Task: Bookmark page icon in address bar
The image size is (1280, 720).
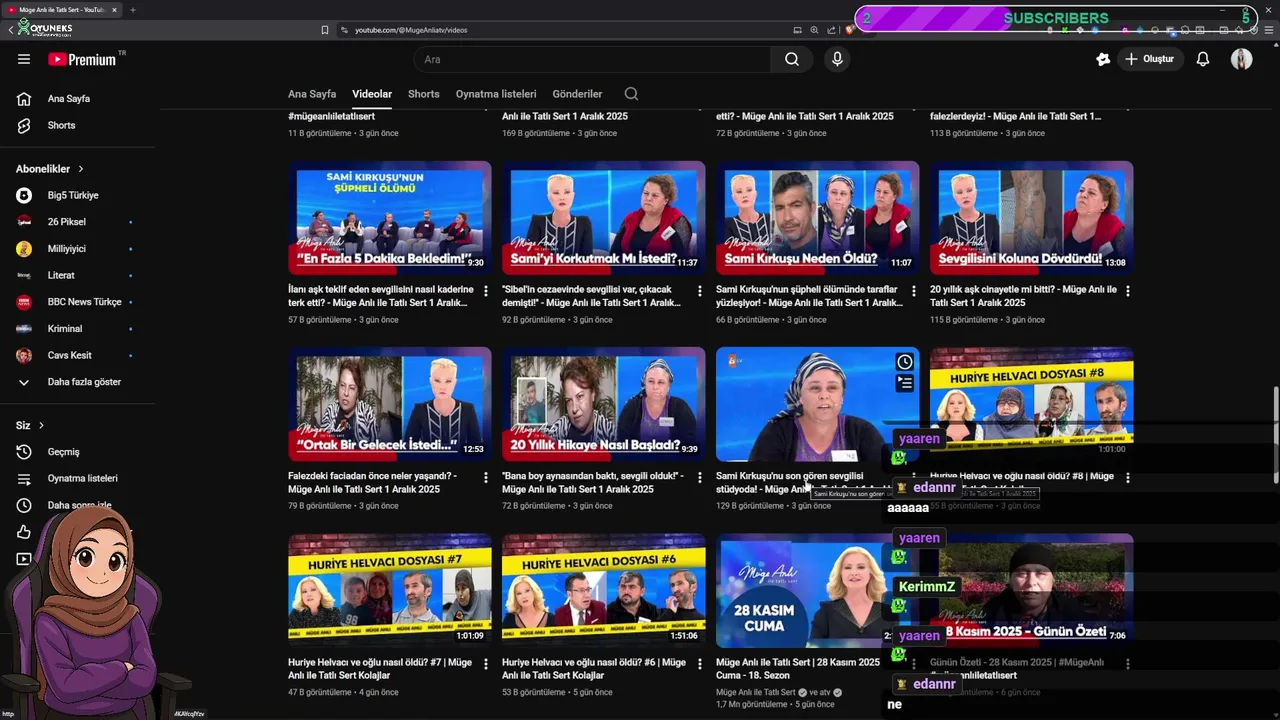Action: coord(325,30)
